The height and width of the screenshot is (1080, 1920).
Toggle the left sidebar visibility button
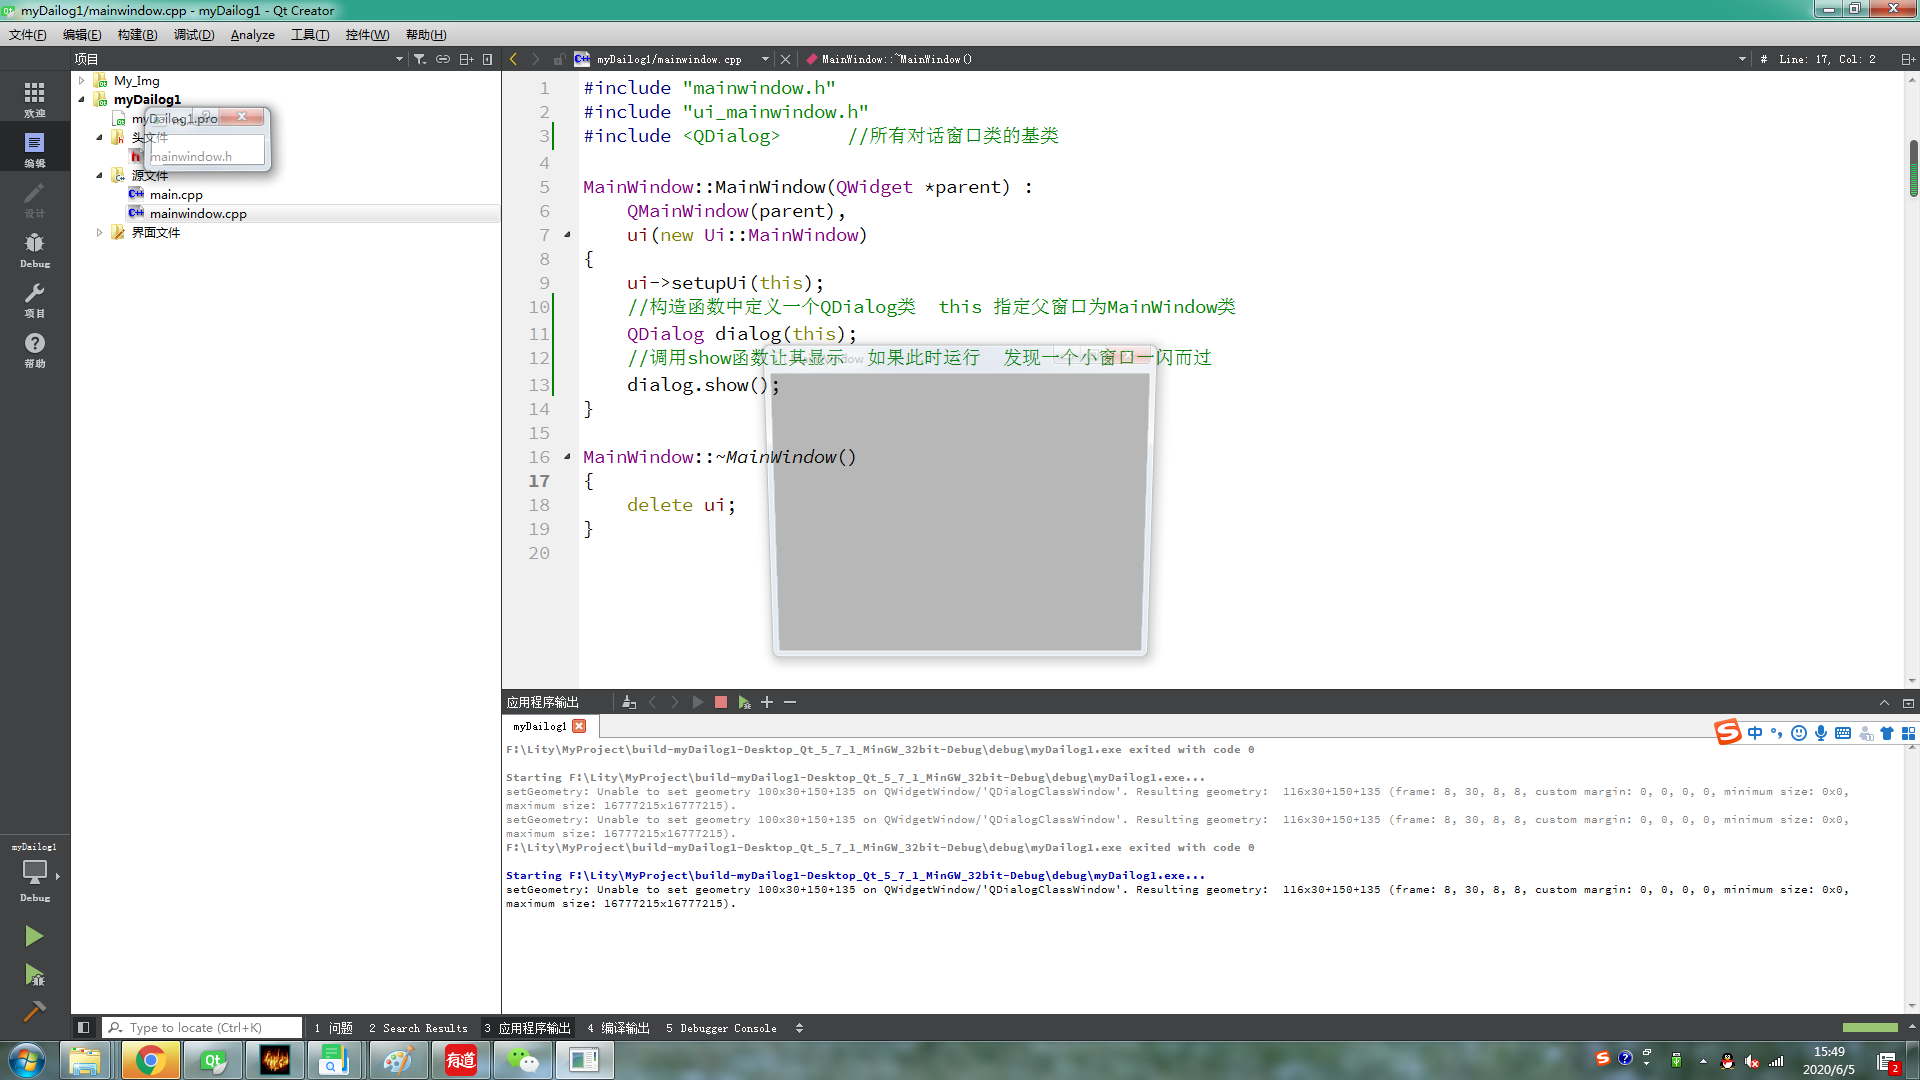click(84, 1027)
